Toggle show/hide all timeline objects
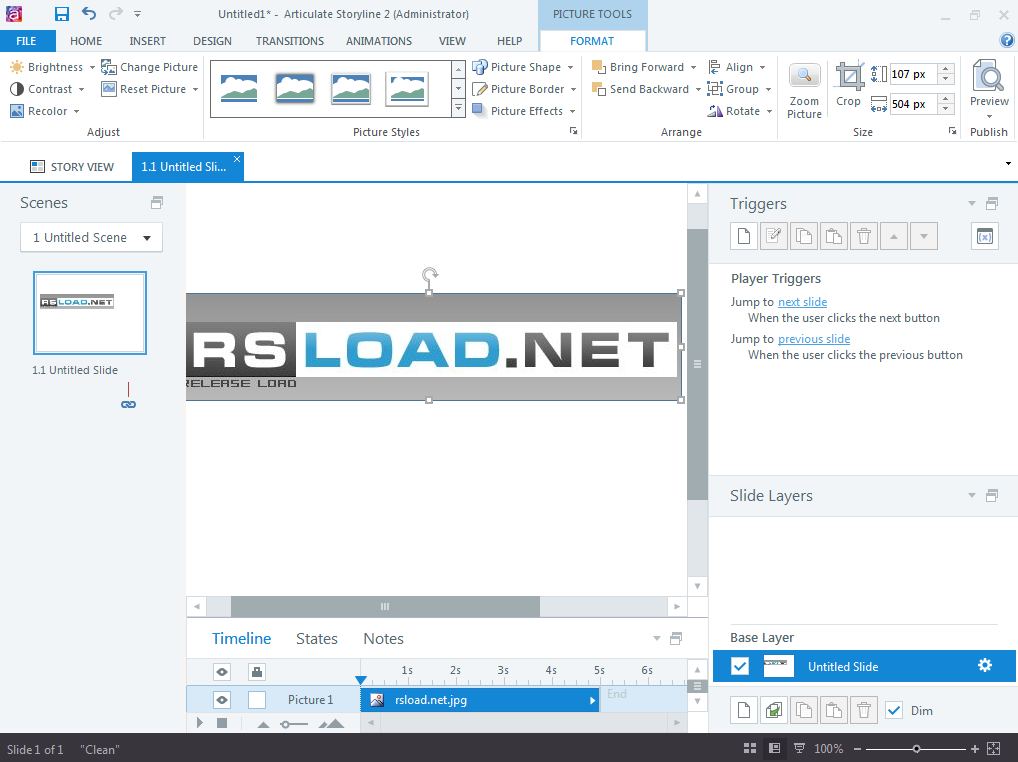1018x762 pixels. coord(222,672)
